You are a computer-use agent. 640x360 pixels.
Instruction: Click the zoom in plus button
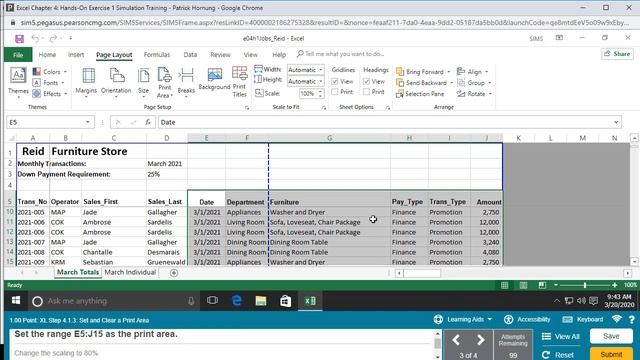point(615,285)
